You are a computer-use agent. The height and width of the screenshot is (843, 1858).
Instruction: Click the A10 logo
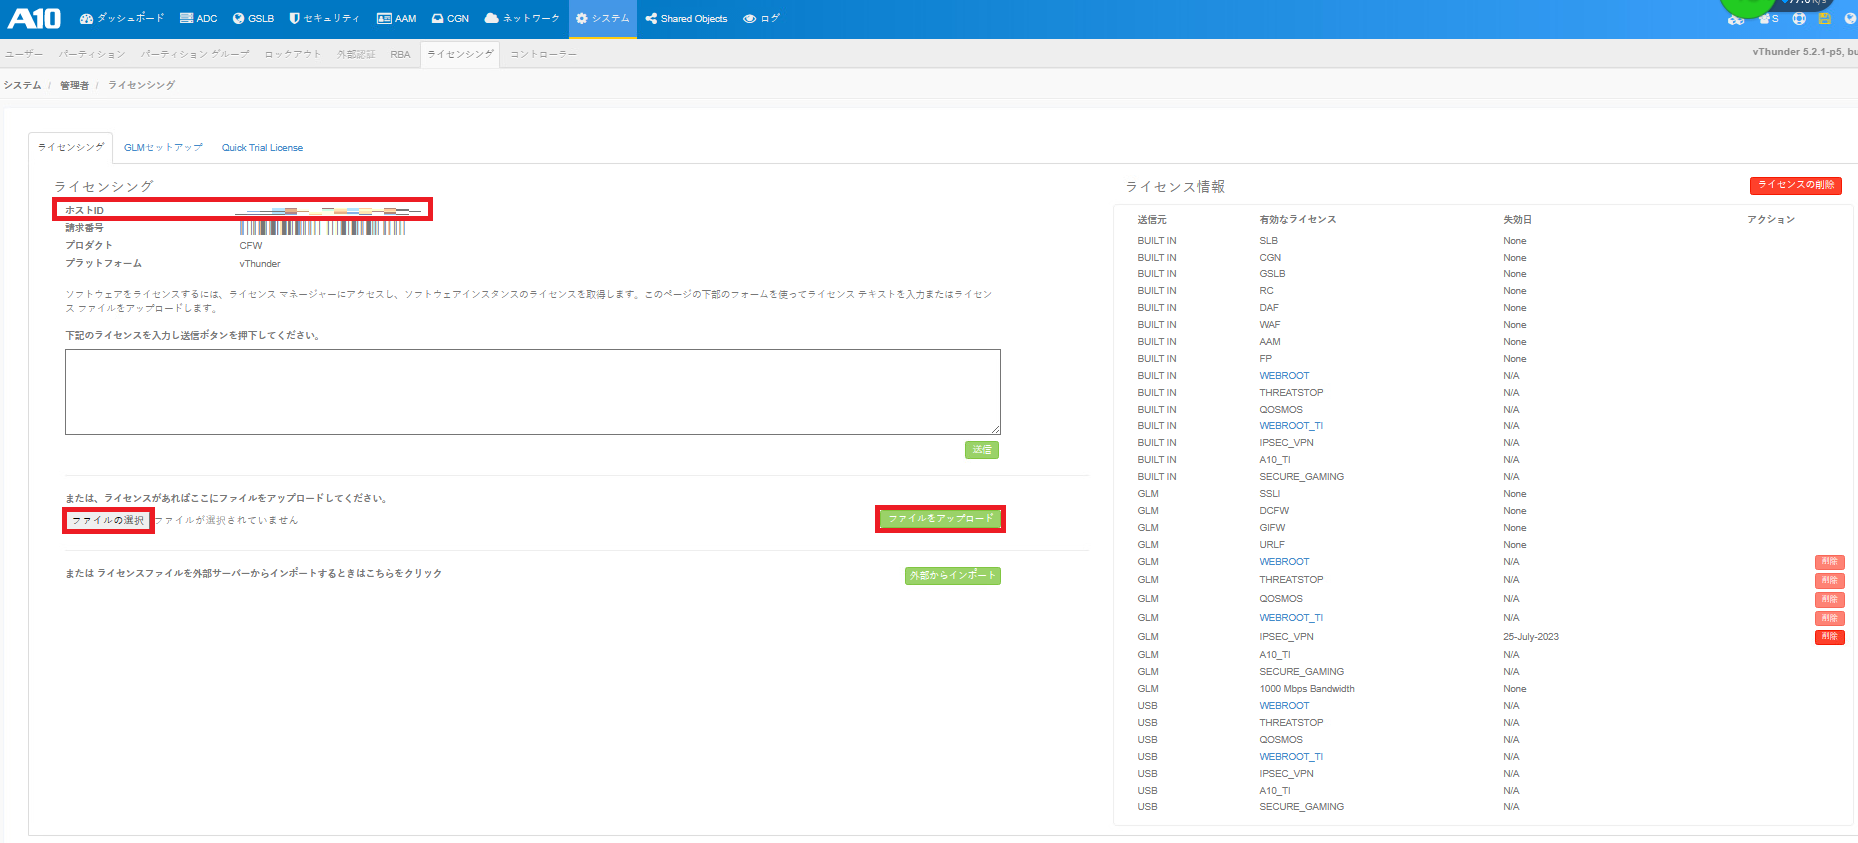click(x=35, y=18)
